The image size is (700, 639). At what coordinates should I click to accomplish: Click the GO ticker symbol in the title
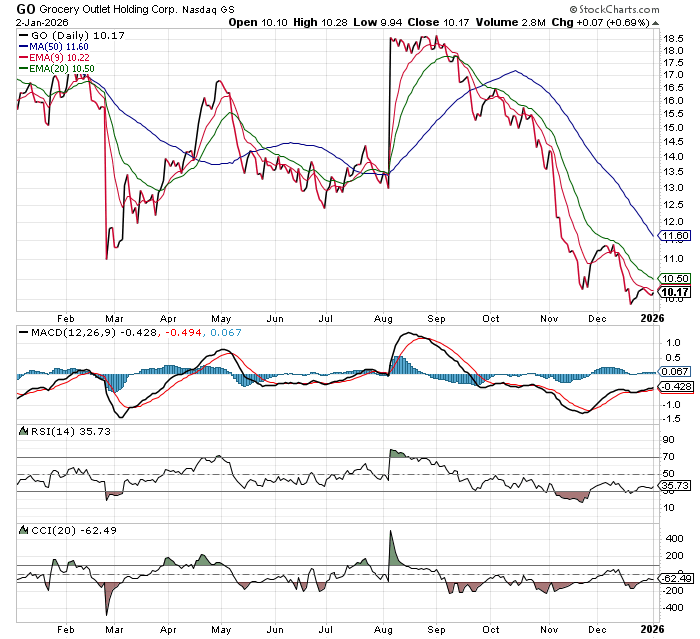pyautogui.click(x=26, y=8)
